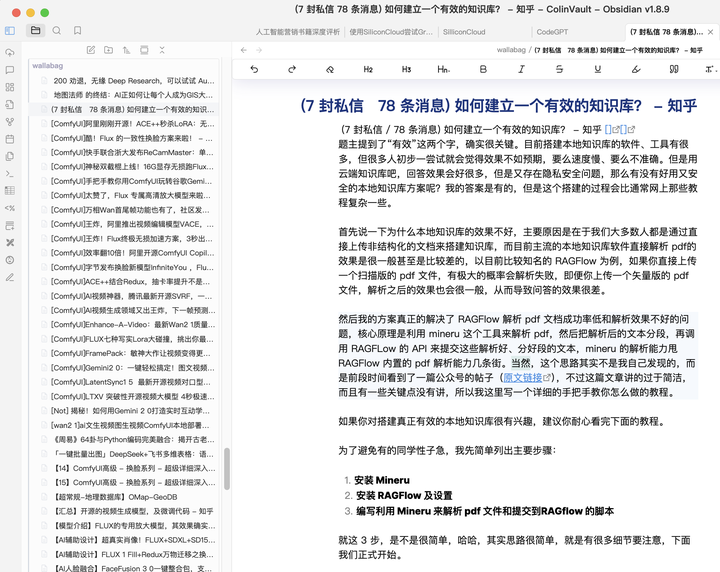Create a new note in explorer
This screenshot has height=572, width=720.
(91, 50)
